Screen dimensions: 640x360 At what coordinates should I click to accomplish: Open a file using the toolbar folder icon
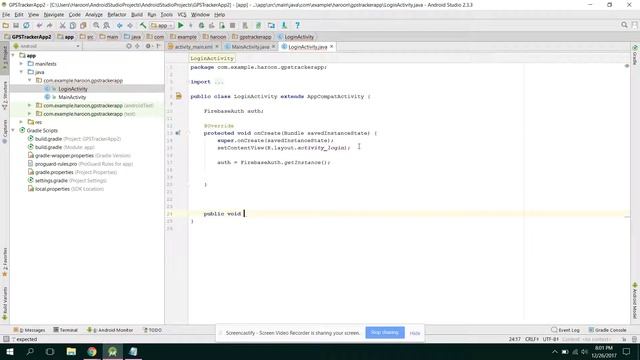pos(6,25)
